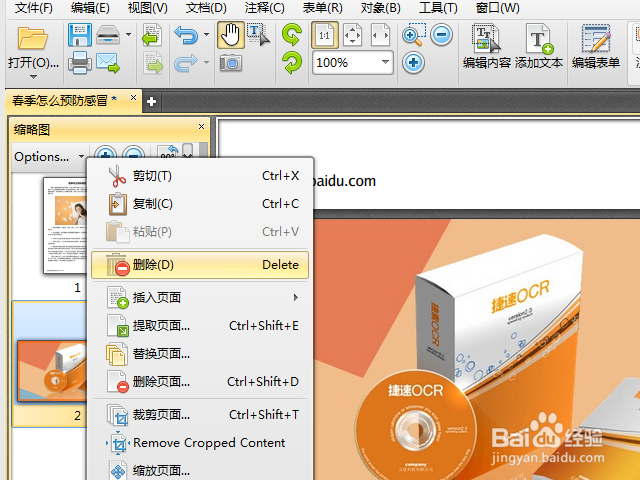Click the Scanner icon in toolbar
The width and height of the screenshot is (640, 480).
pos(108,35)
